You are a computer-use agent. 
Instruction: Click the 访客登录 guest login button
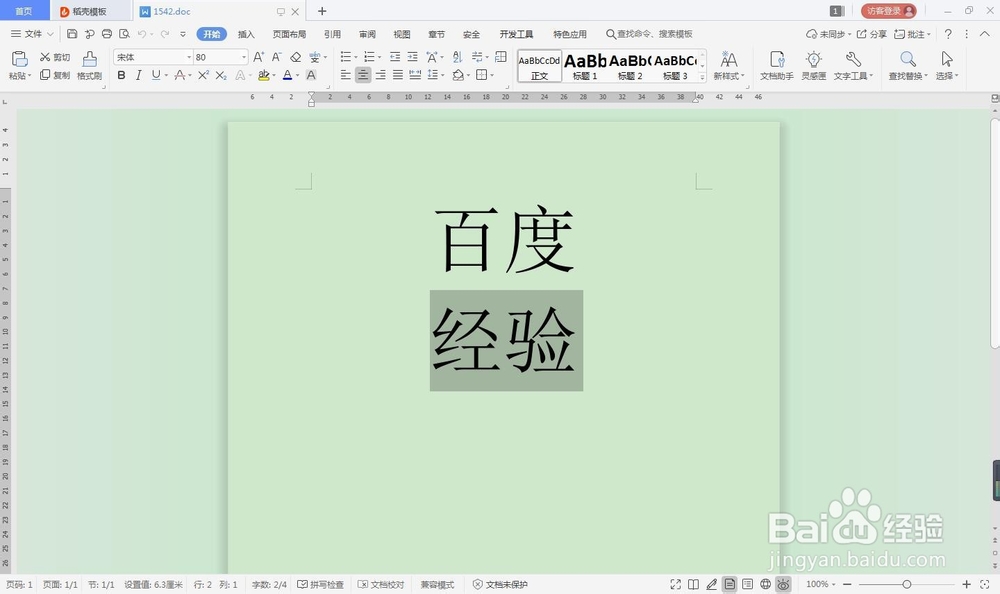[888, 11]
